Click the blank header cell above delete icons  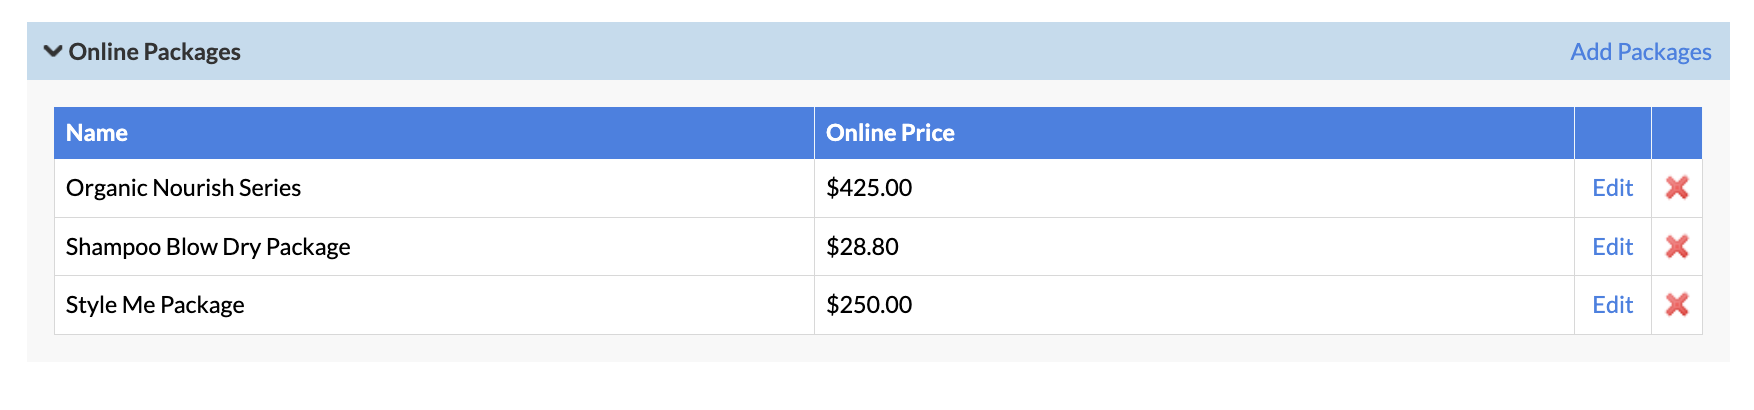tap(1677, 133)
